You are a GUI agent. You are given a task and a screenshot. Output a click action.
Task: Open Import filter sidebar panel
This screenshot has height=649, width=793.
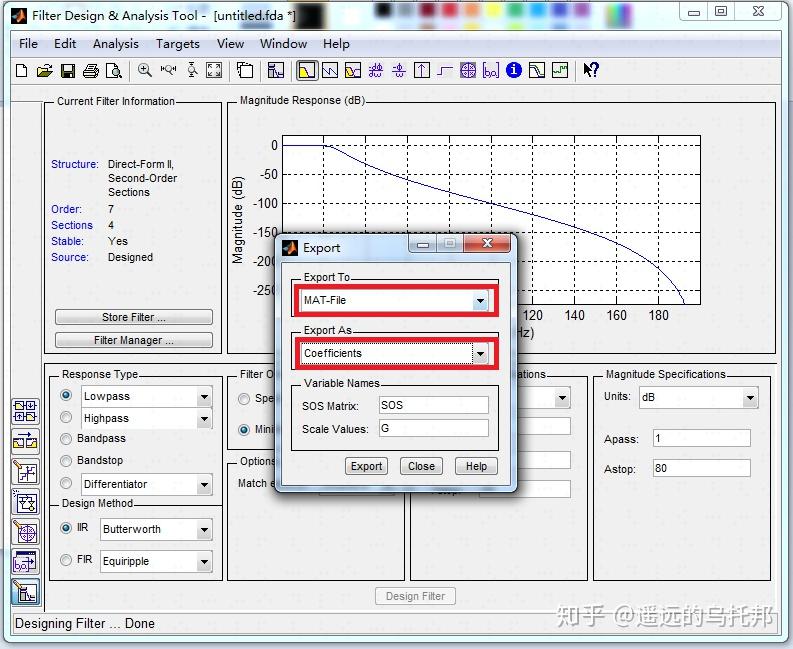click(25, 562)
